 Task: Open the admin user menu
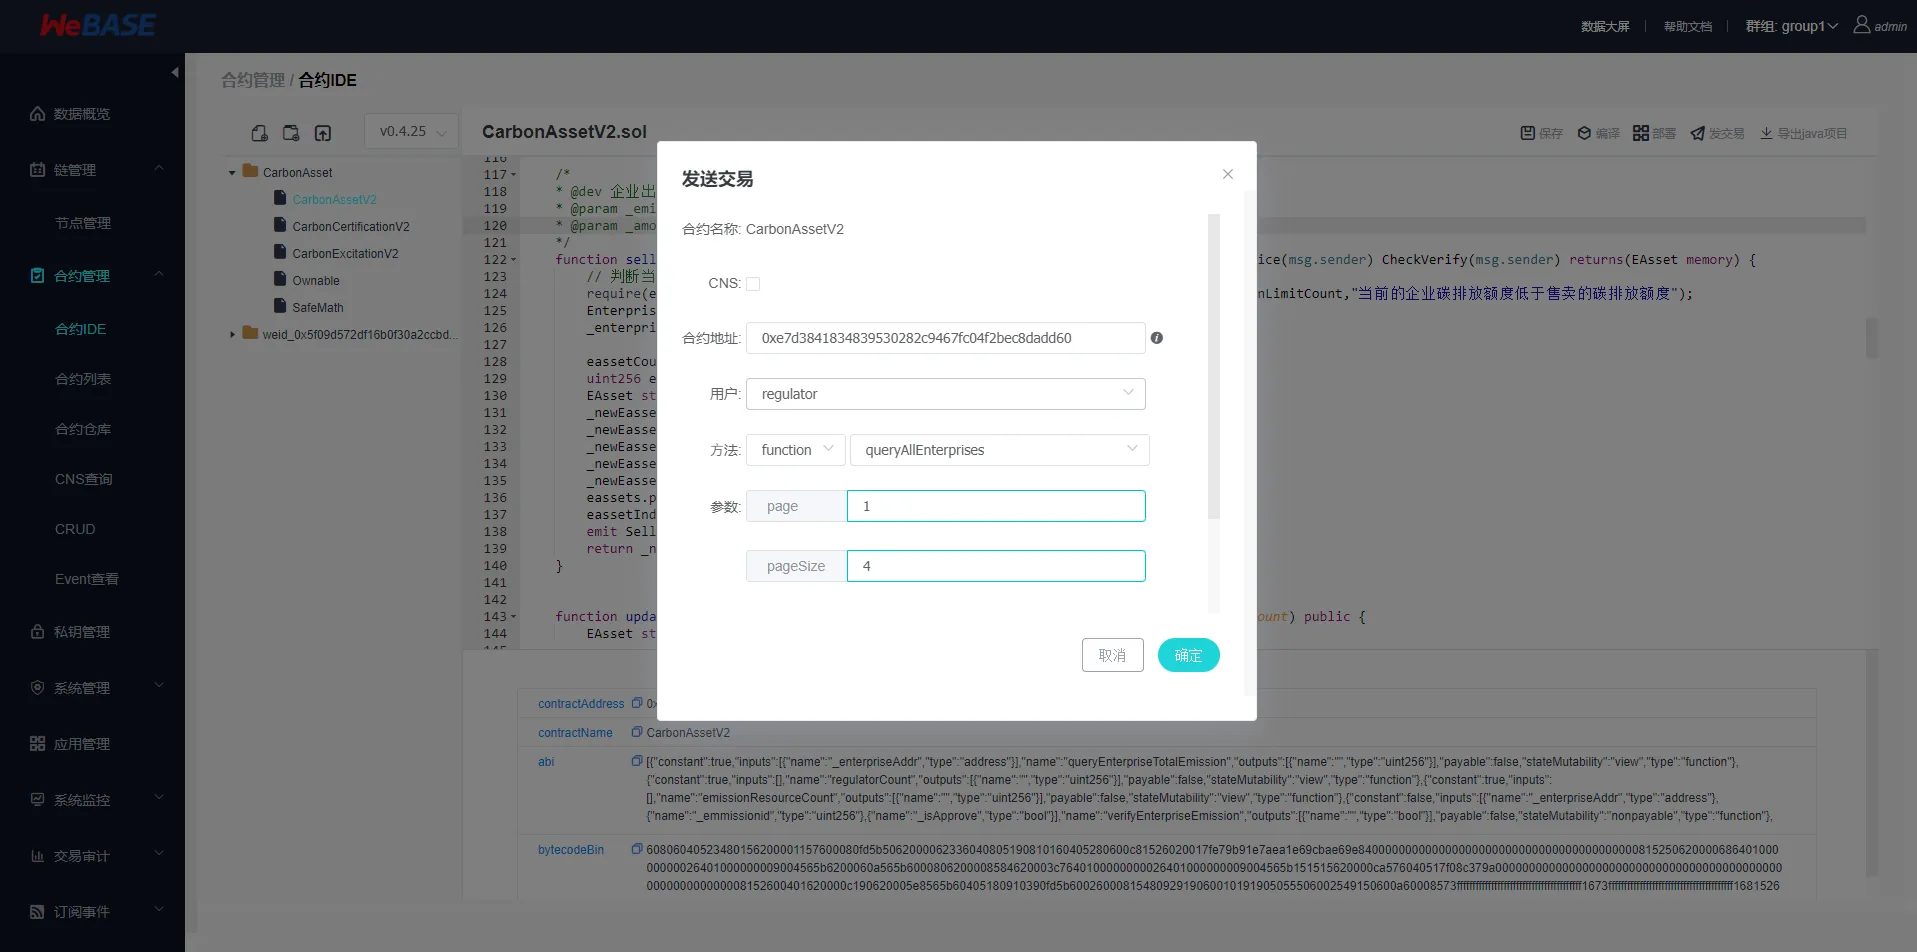pos(1880,25)
